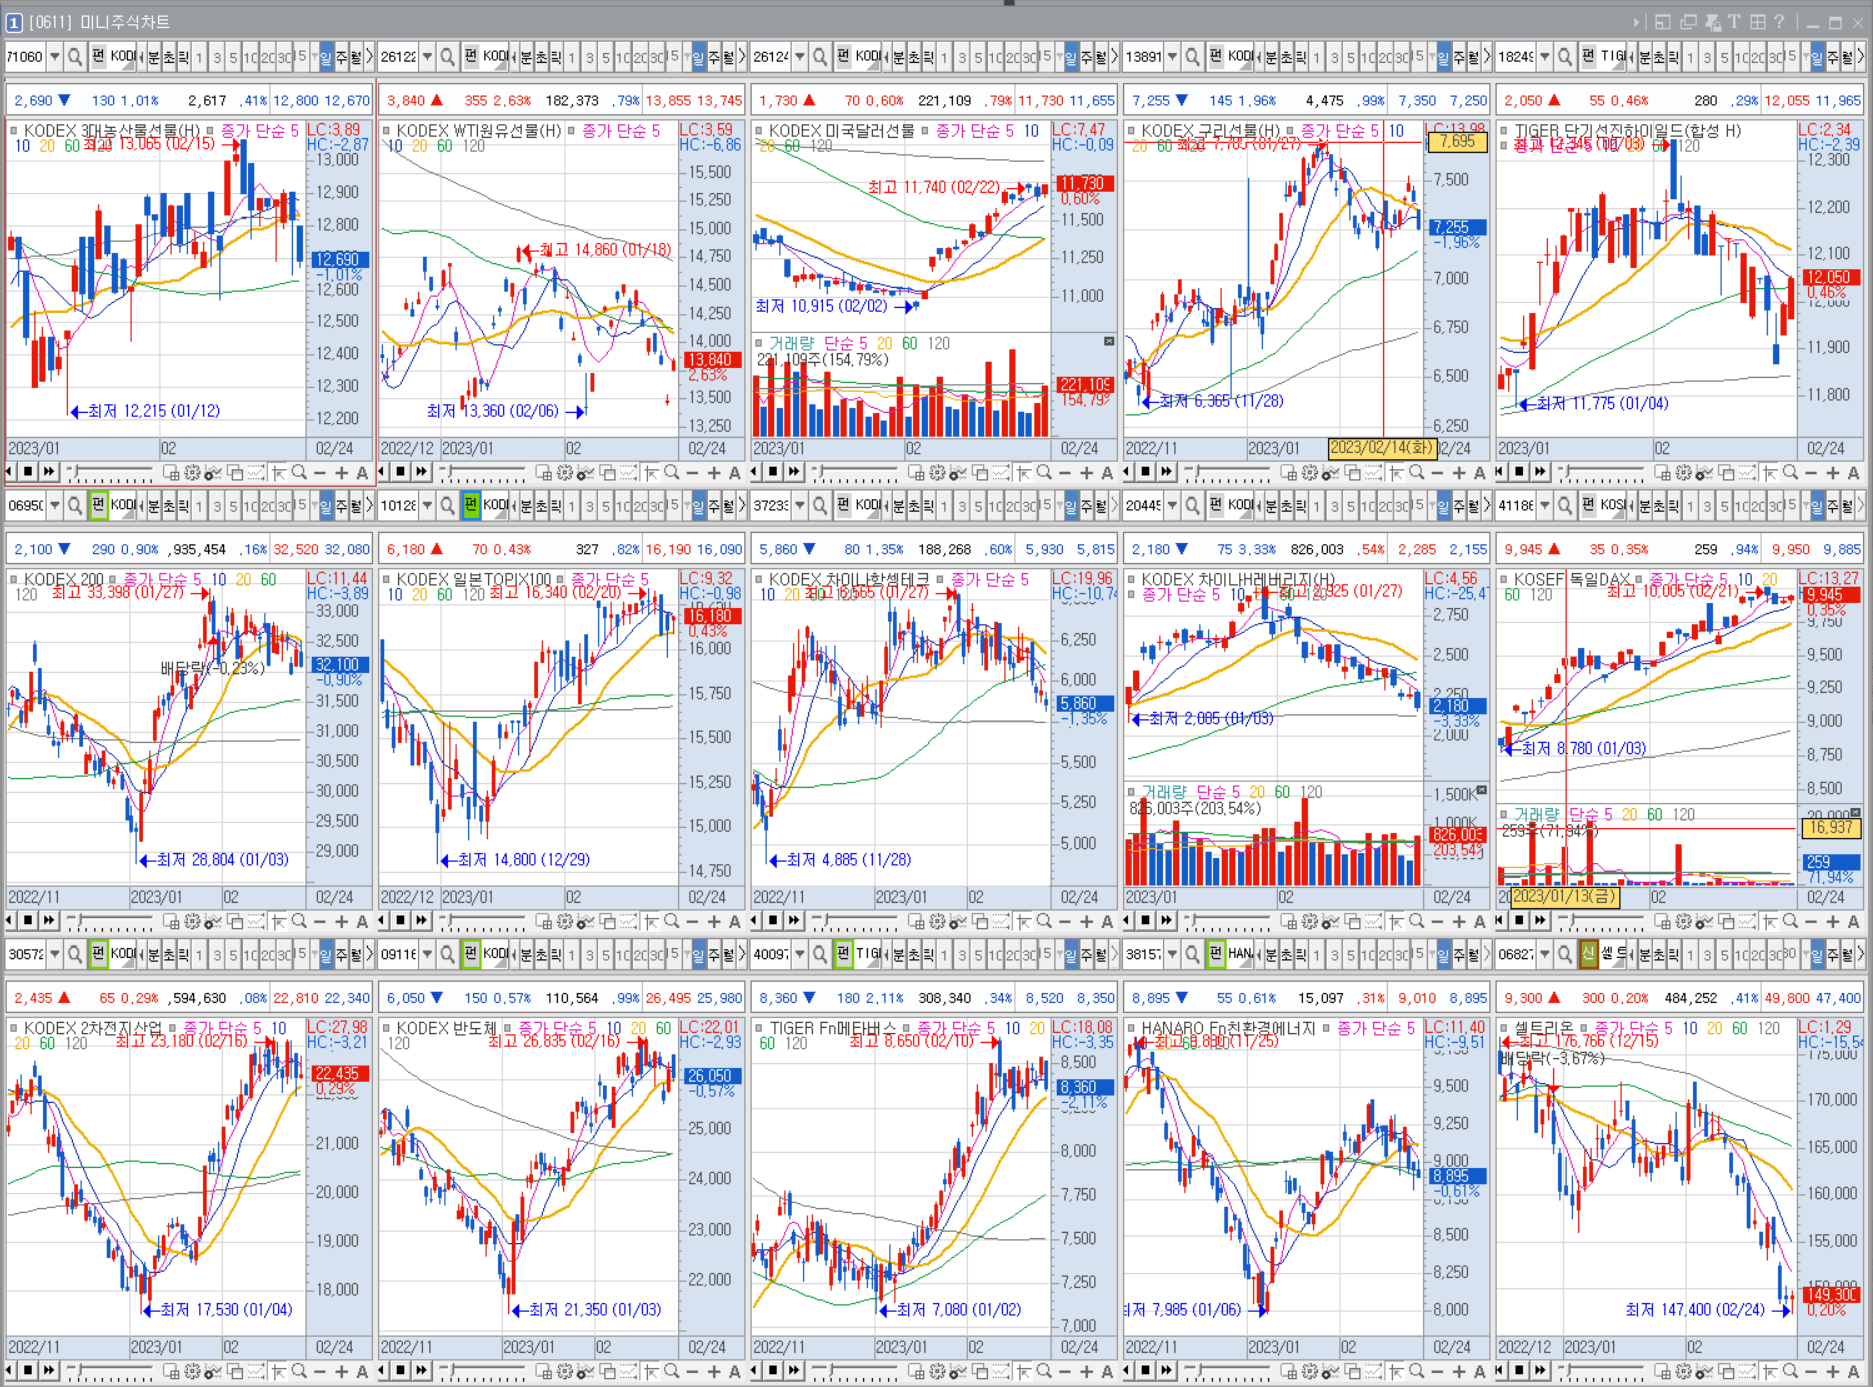Image resolution: width=1873 pixels, height=1387 pixels.
Task: Click zoom magnifier under KODEX WTI원유선물(H) chart
Action: 671,472
